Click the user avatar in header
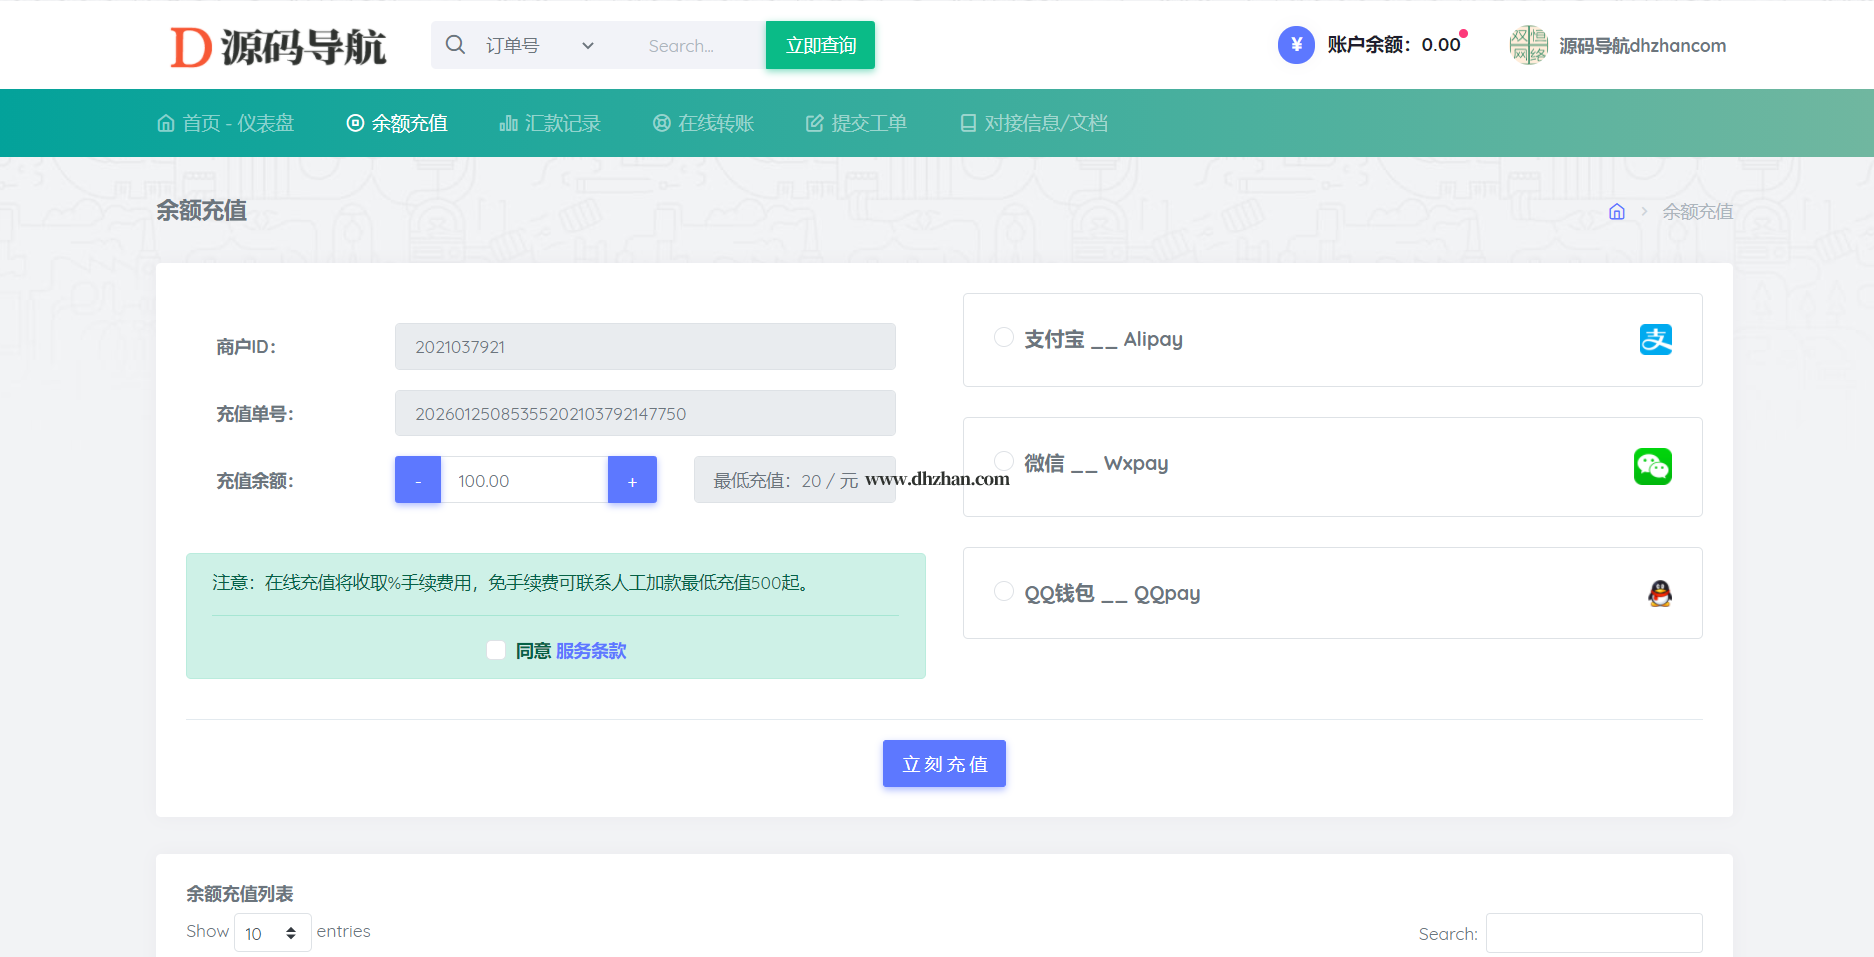The height and width of the screenshot is (957, 1874). (x=1528, y=45)
